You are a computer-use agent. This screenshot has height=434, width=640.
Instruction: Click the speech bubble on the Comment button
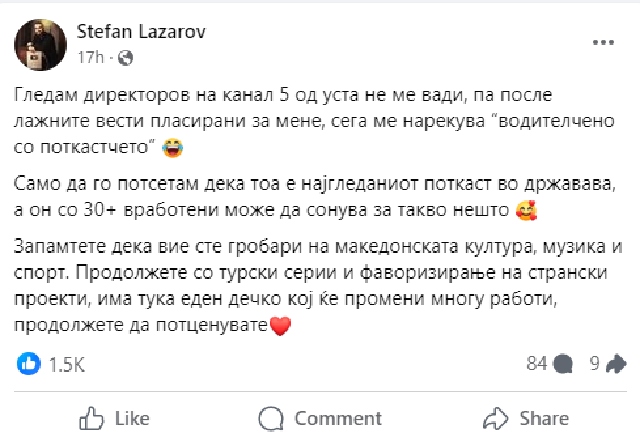(270, 418)
